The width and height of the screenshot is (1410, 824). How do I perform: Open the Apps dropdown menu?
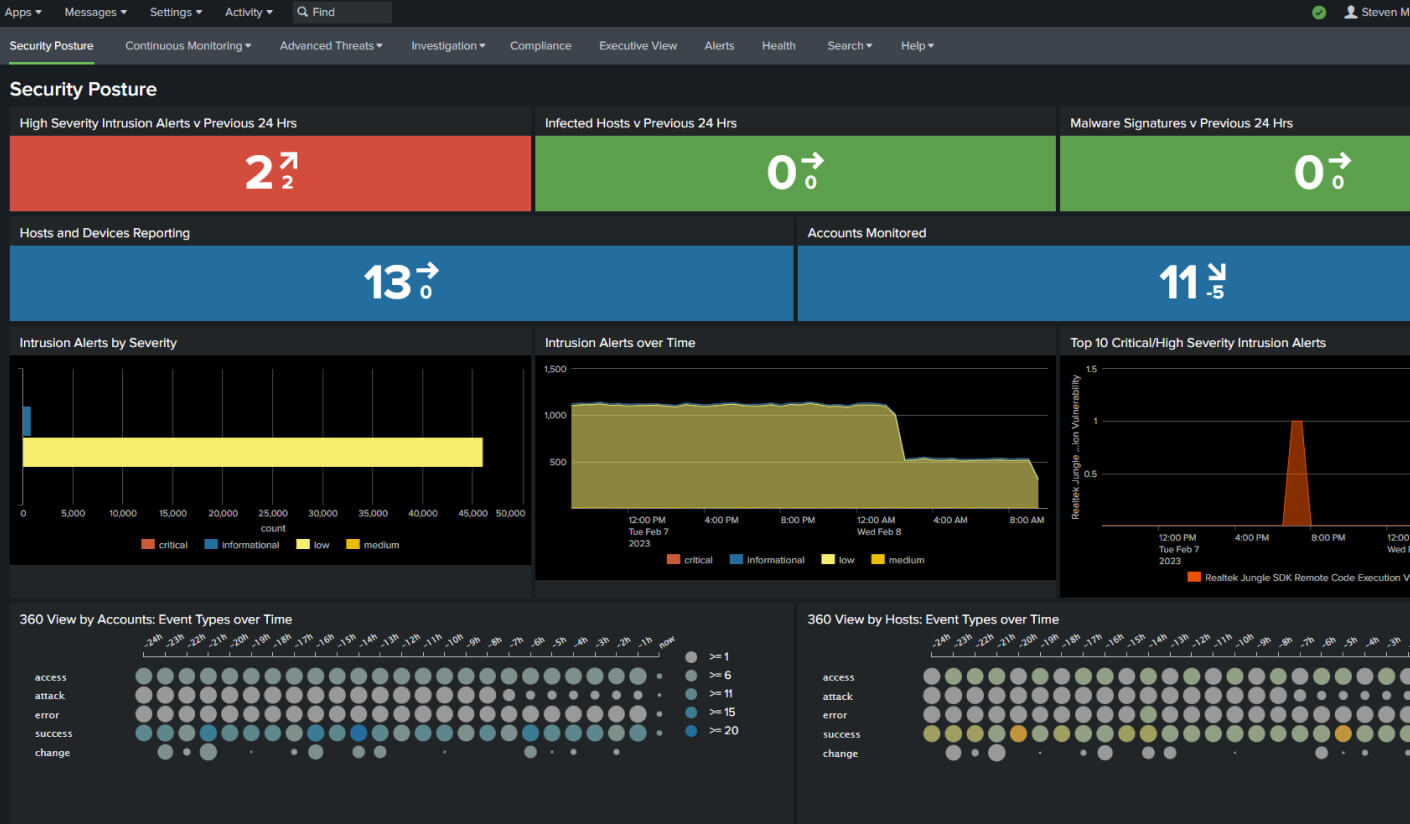(x=23, y=13)
